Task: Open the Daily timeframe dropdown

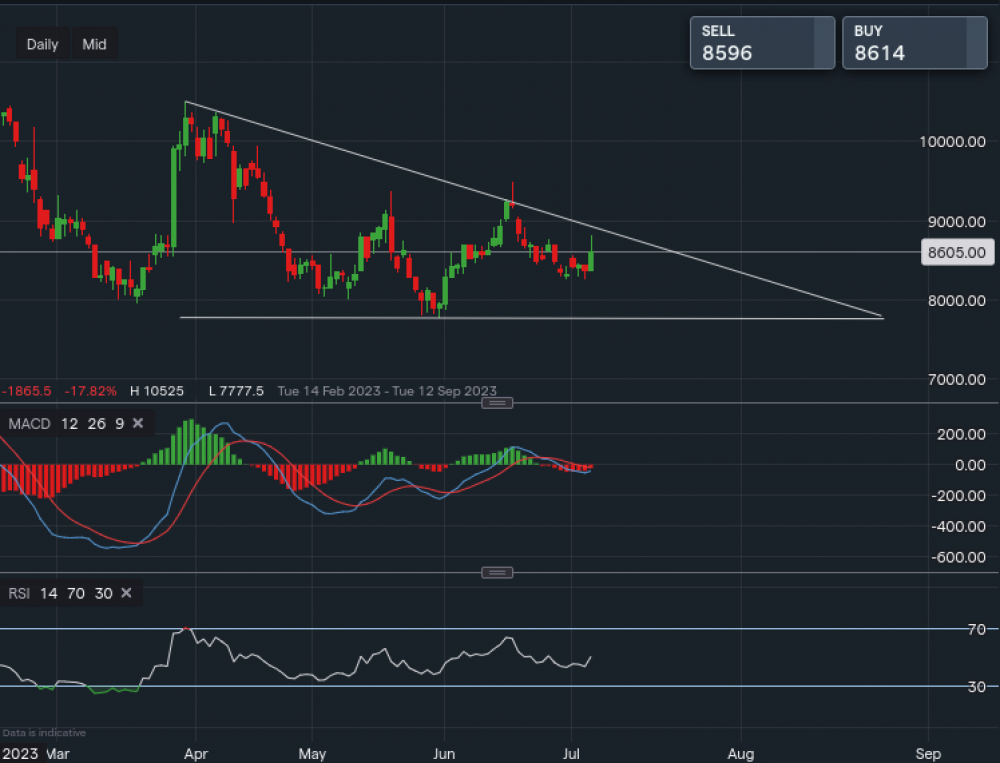Action: (42, 44)
